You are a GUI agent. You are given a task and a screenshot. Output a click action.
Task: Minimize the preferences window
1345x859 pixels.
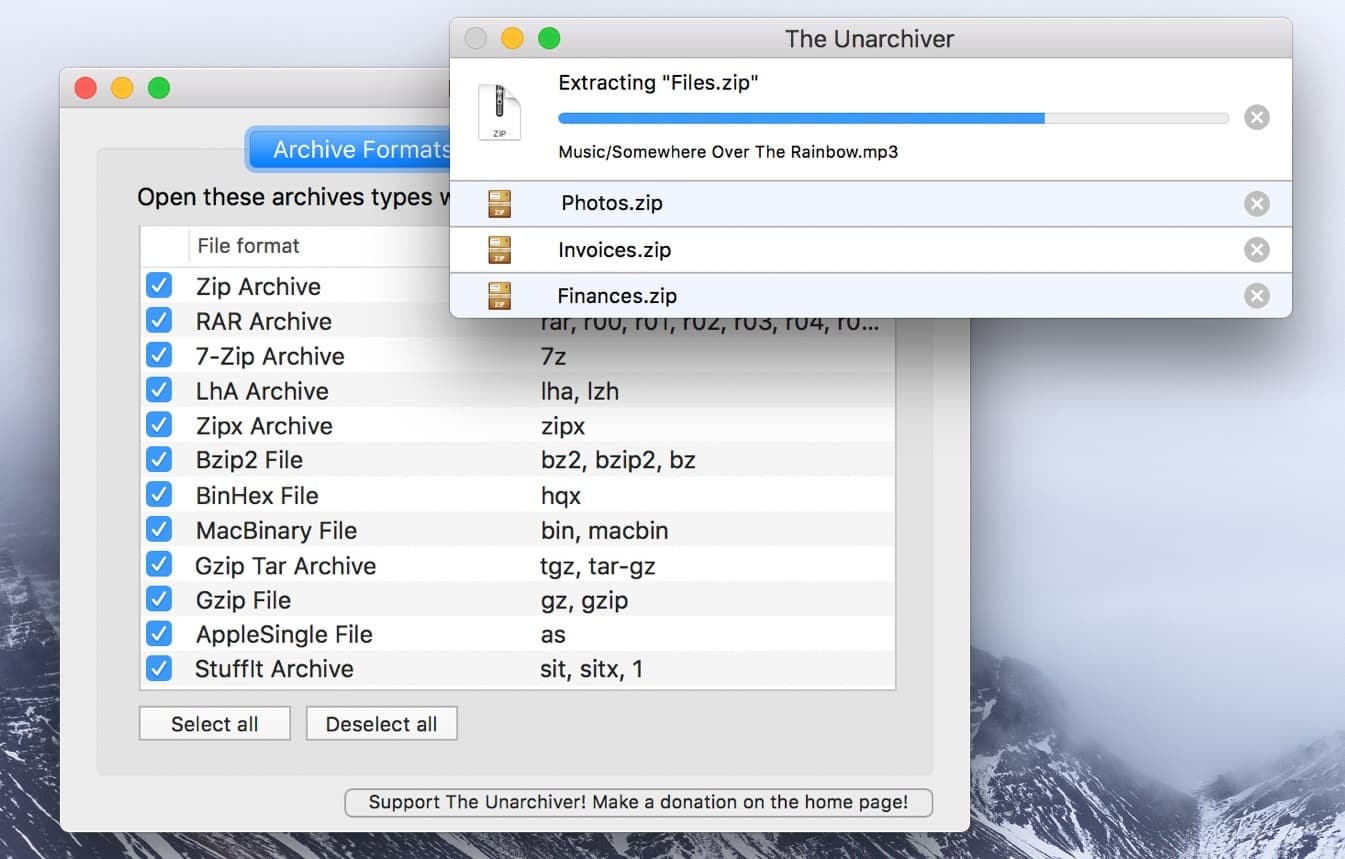(x=122, y=88)
